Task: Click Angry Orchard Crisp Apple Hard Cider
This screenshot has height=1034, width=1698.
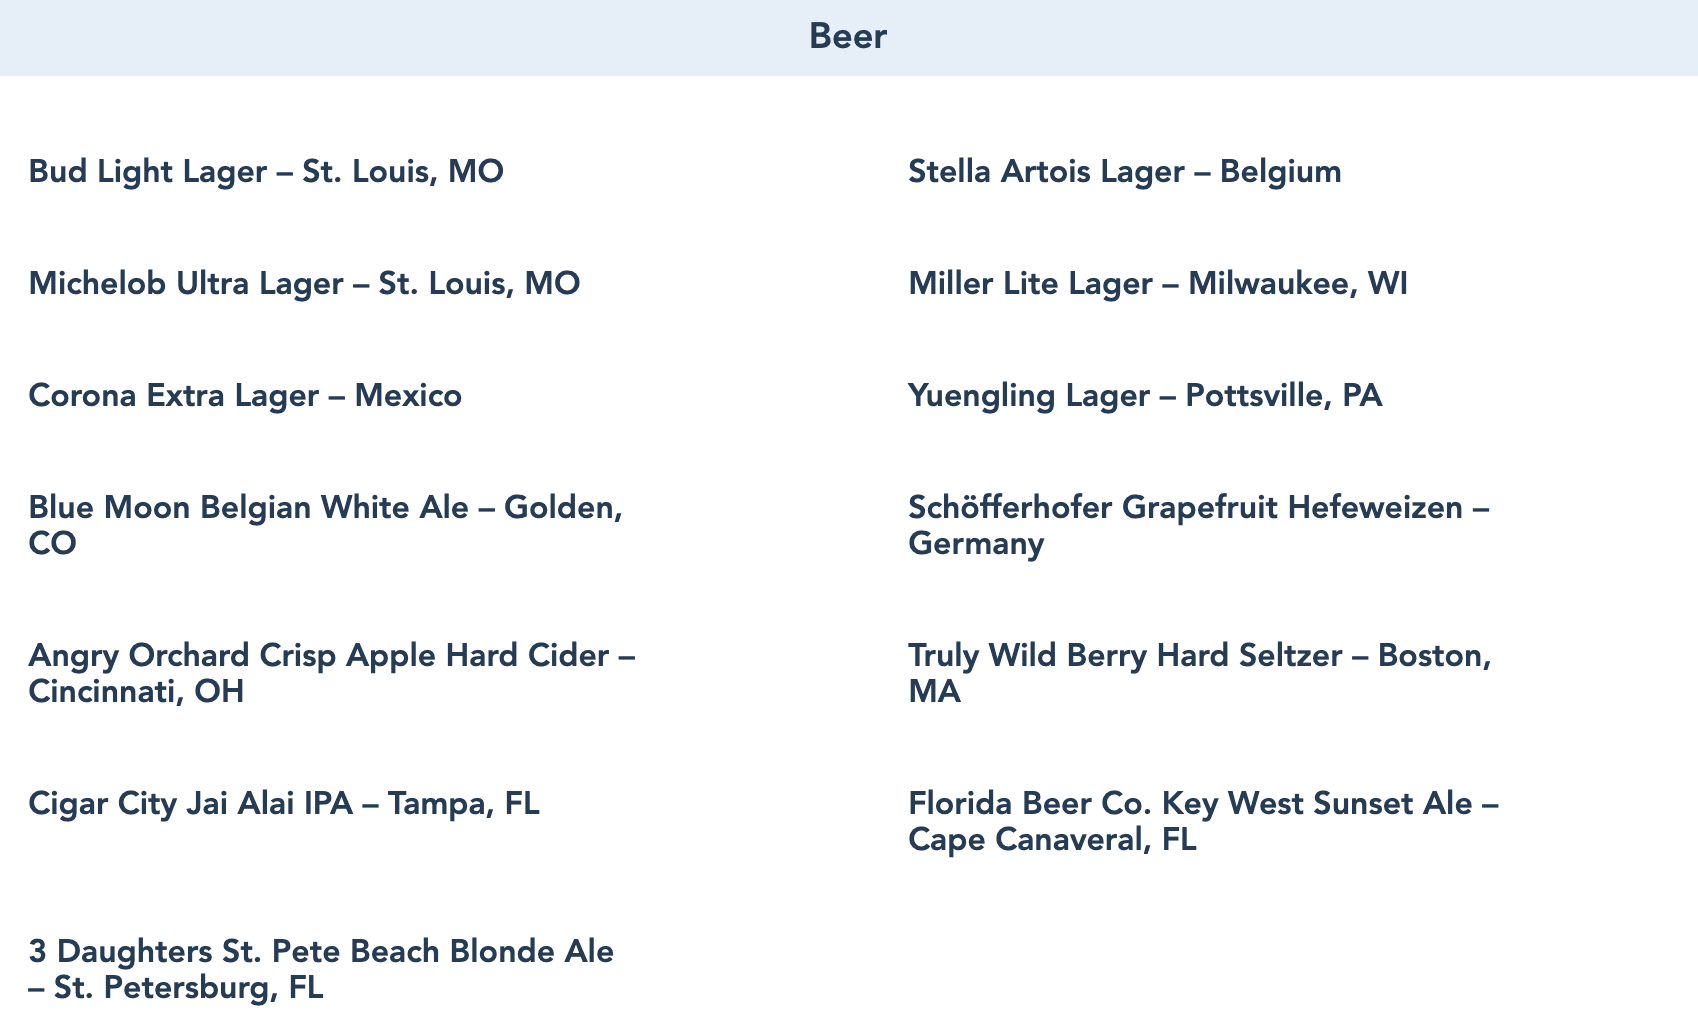Action: tap(332, 656)
